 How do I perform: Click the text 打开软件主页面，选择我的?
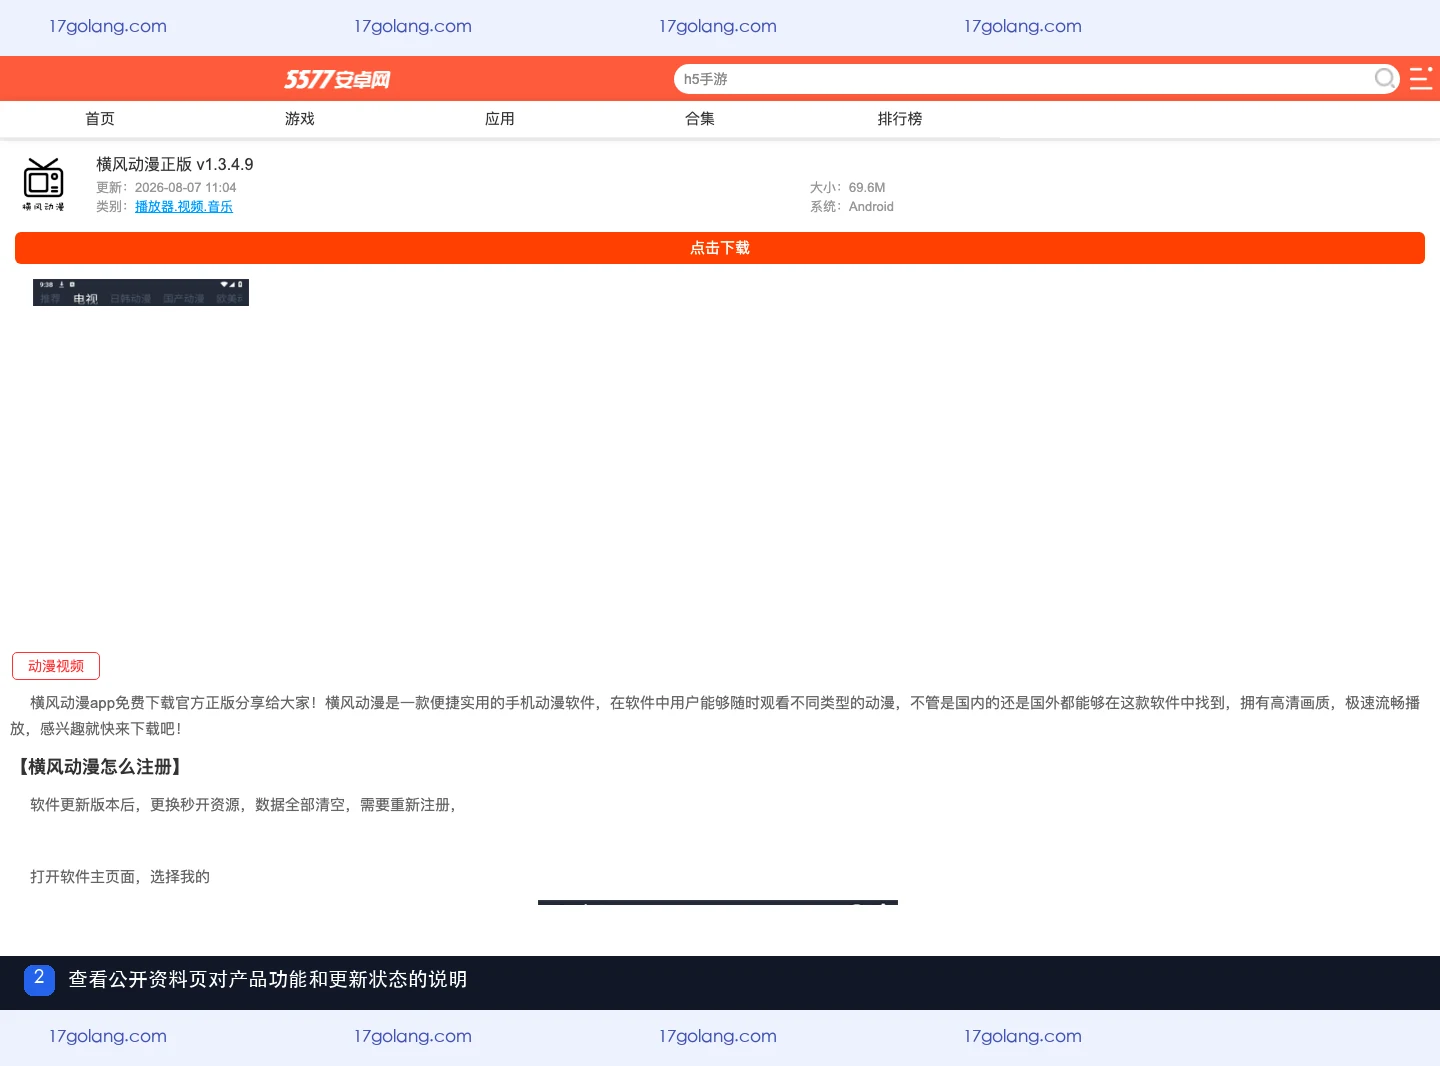point(120,877)
